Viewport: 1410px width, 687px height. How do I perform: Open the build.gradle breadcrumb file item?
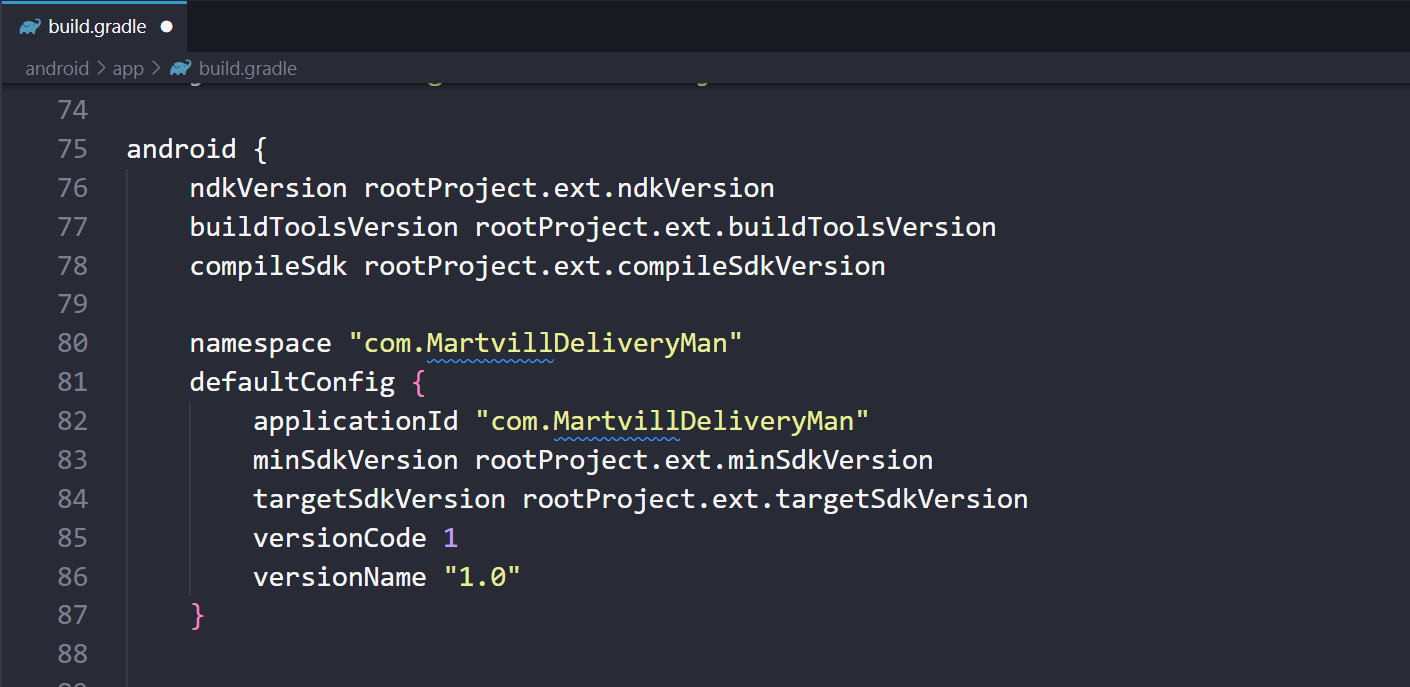(247, 69)
